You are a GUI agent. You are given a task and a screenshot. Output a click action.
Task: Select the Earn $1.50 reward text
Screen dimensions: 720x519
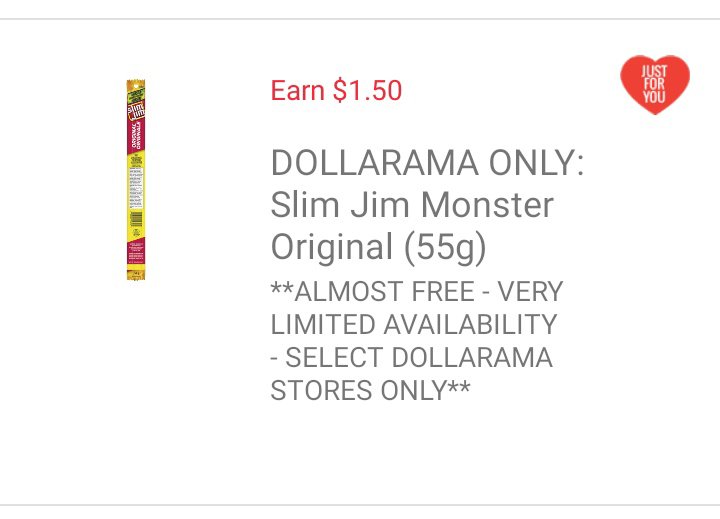pos(336,90)
